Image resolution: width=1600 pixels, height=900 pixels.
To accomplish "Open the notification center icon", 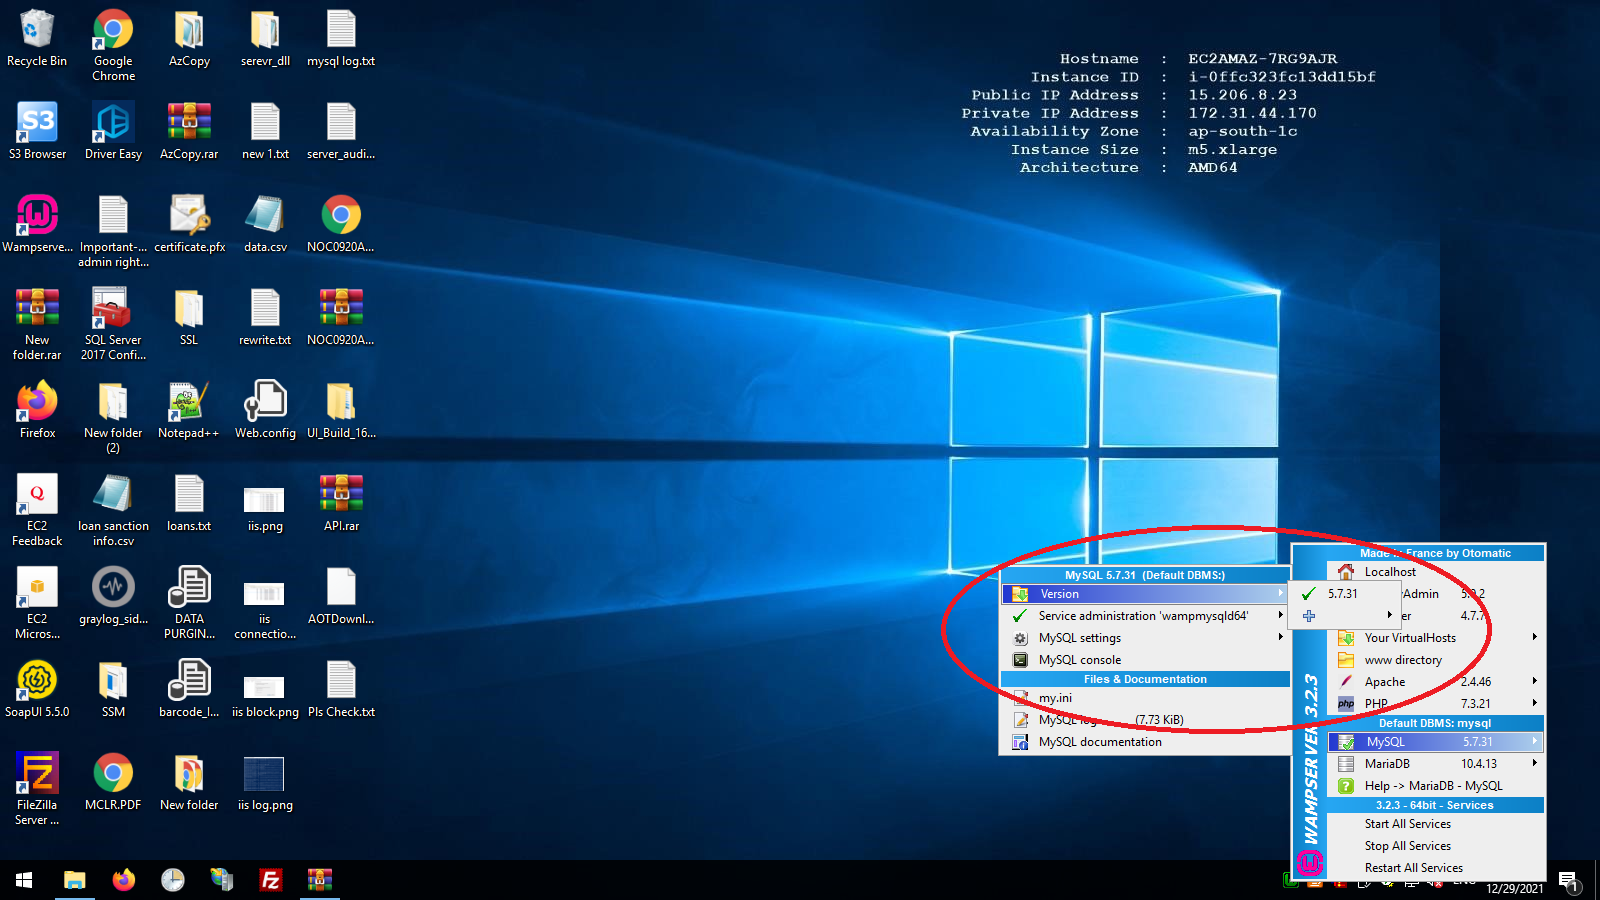I will point(1568,881).
